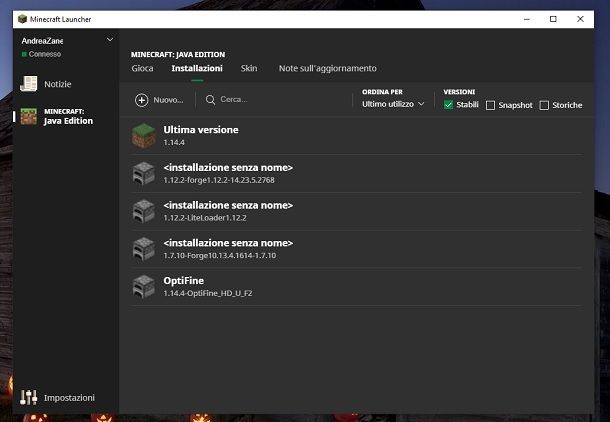Disable the Stabili versions checkbox
The image size is (610, 422).
coord(449,105)
